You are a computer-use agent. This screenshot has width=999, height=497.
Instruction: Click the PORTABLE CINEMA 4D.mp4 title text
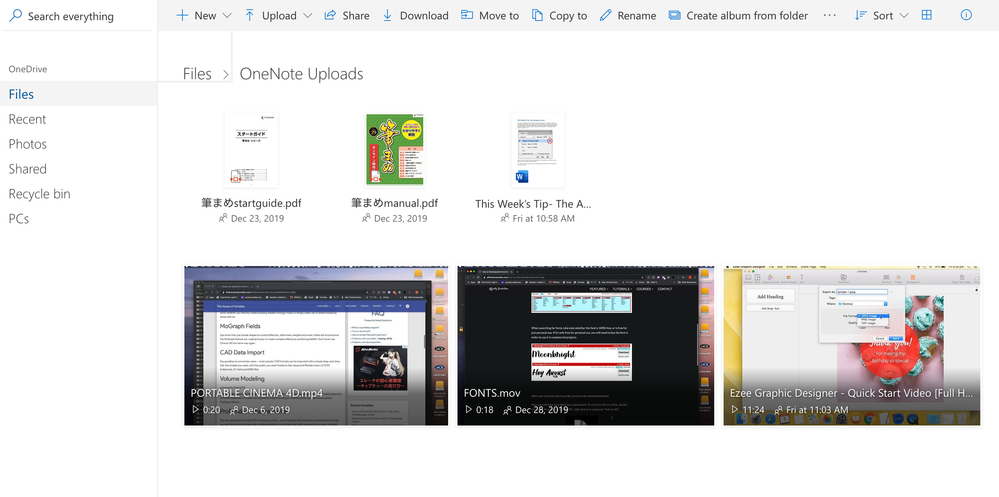(257, 393)
